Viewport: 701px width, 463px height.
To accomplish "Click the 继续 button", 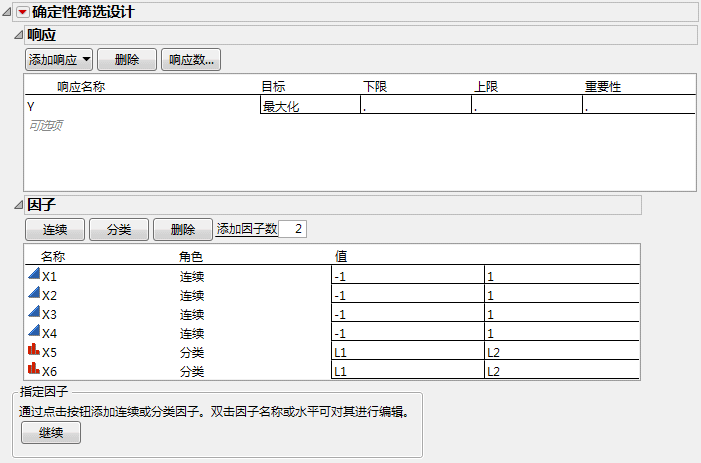I will [x=51, y=432].
